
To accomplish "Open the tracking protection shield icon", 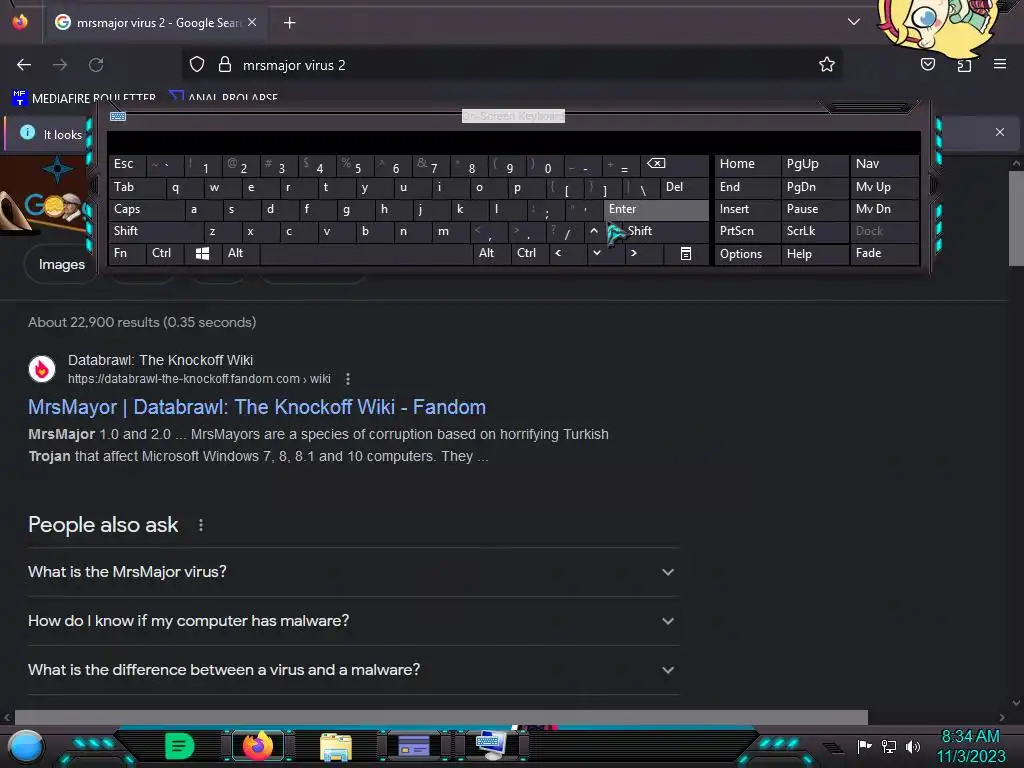I will 197,65.
